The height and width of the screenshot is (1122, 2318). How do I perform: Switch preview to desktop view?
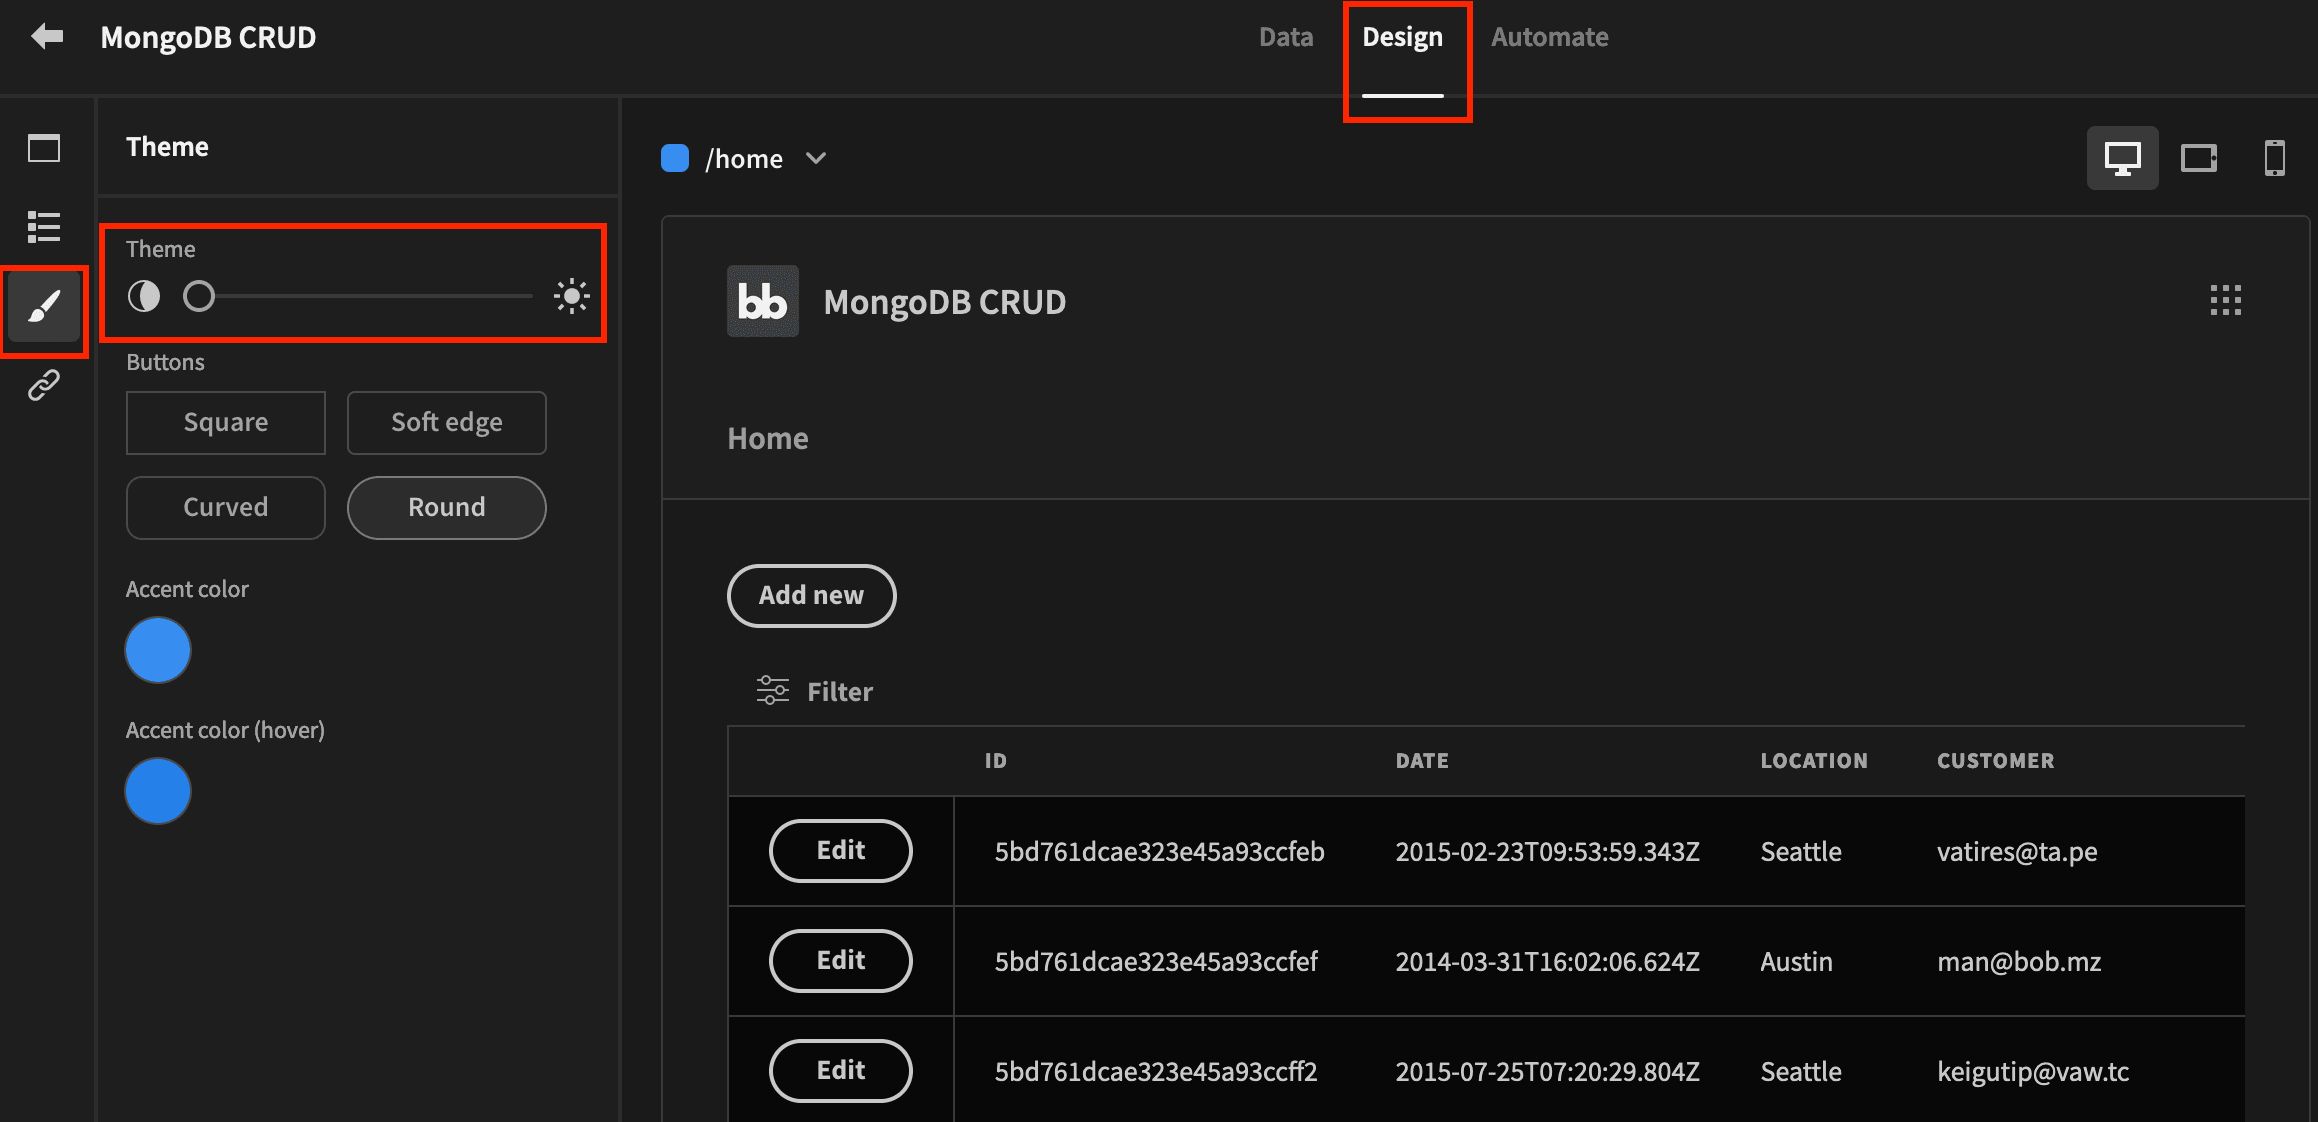pyautogui.click(x=2122, y=158)
